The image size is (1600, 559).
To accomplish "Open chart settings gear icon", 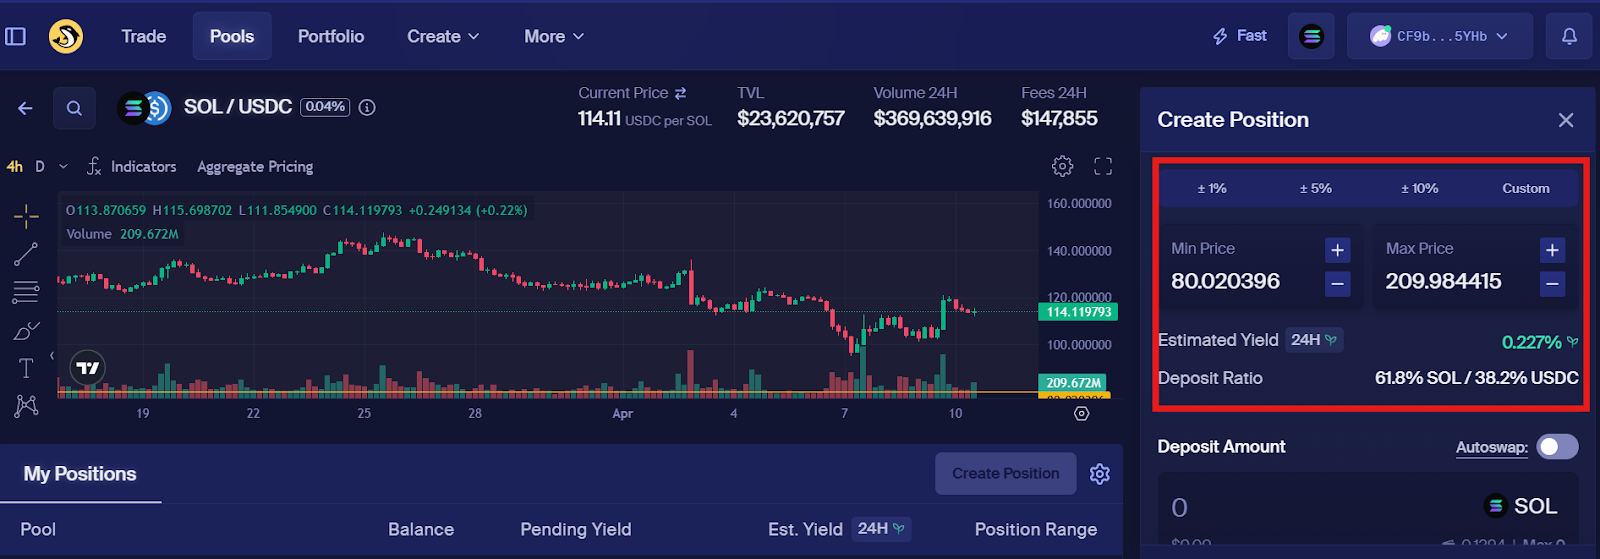I will click(x=1063, y=166).
